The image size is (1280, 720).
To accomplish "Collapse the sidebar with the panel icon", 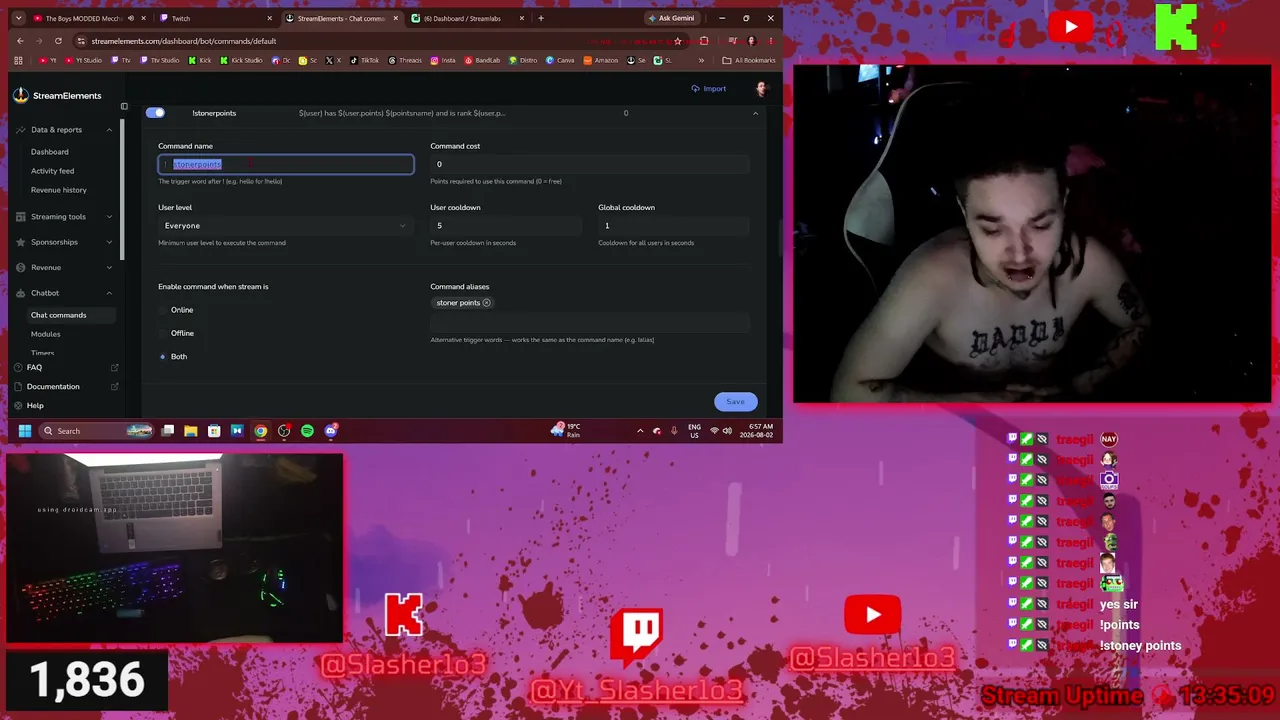I will pyautogui.click(x=124, y=106).
